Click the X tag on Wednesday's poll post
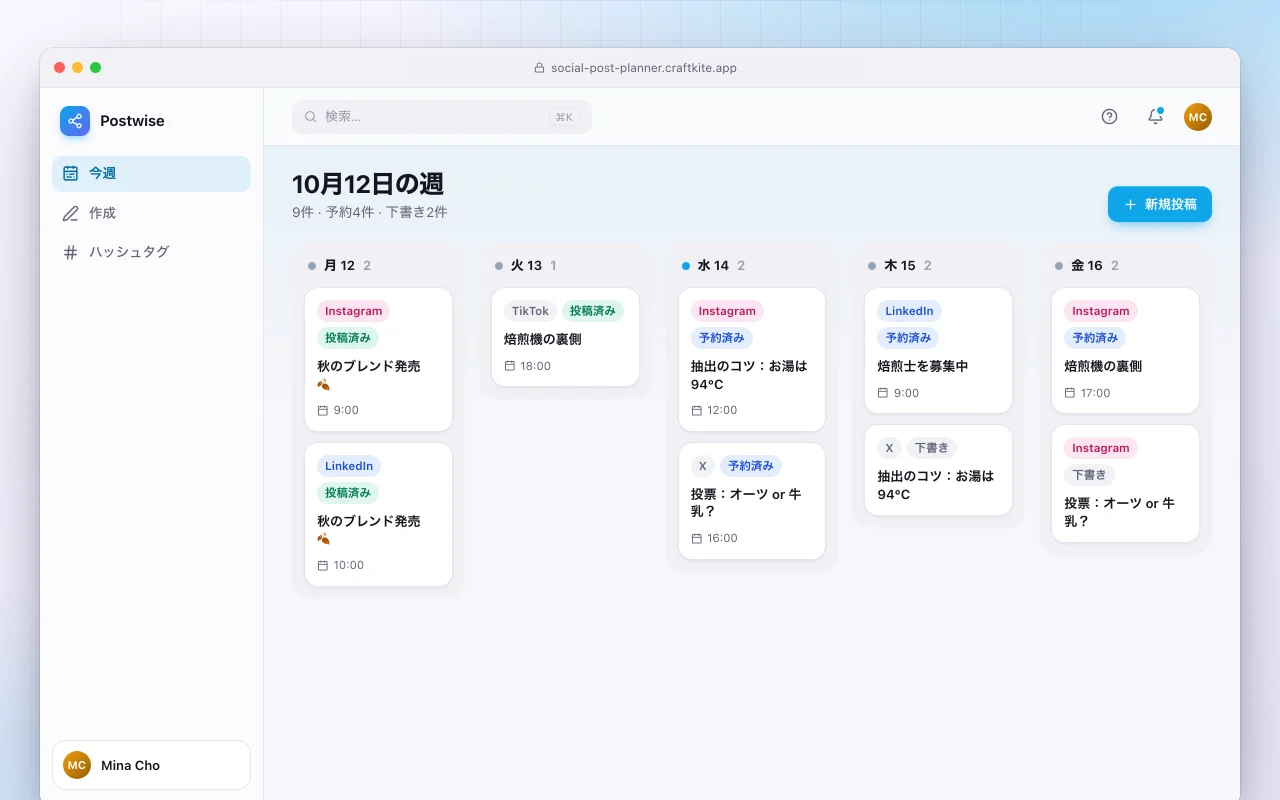 coord(703,466)
